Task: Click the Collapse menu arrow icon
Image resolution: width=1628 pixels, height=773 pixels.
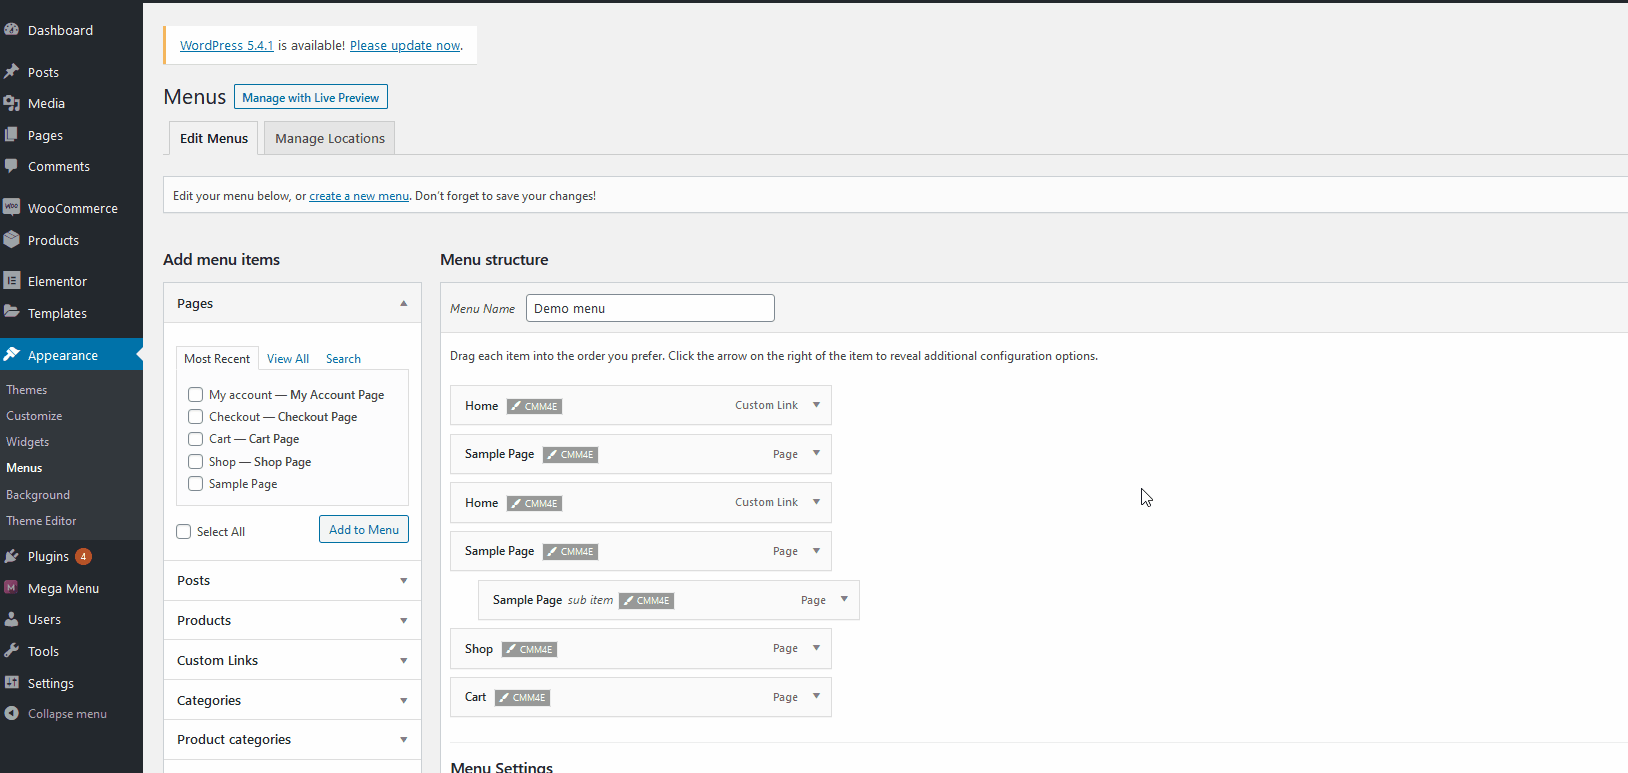Action: point(12,713)
